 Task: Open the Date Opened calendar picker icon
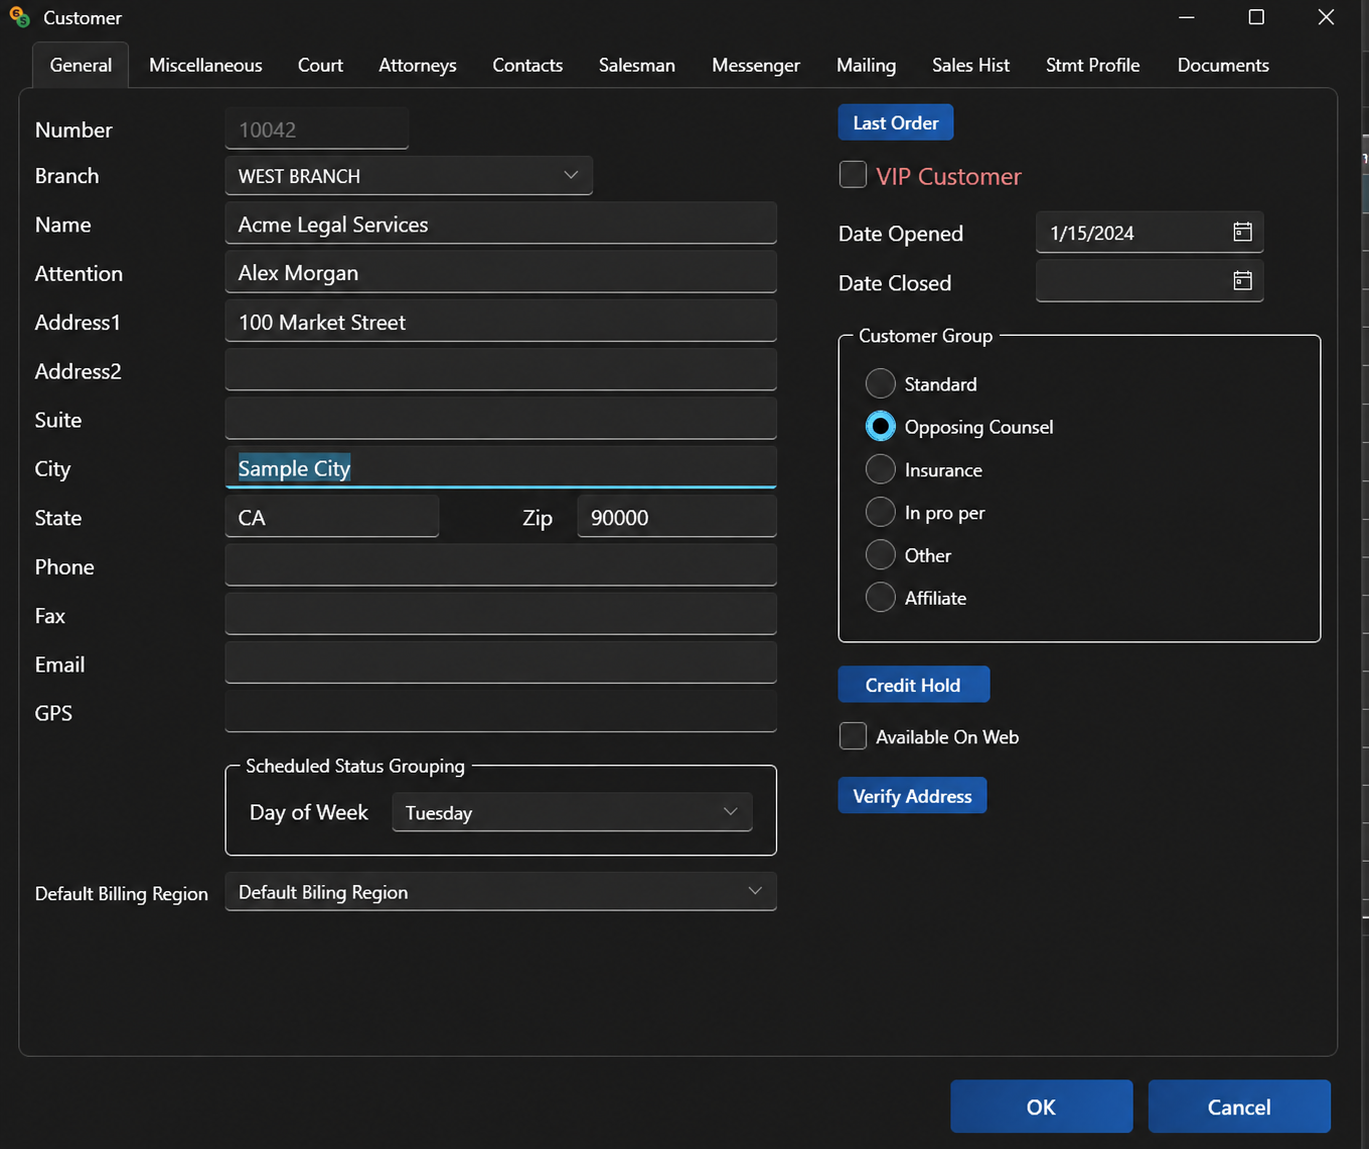1242,232
